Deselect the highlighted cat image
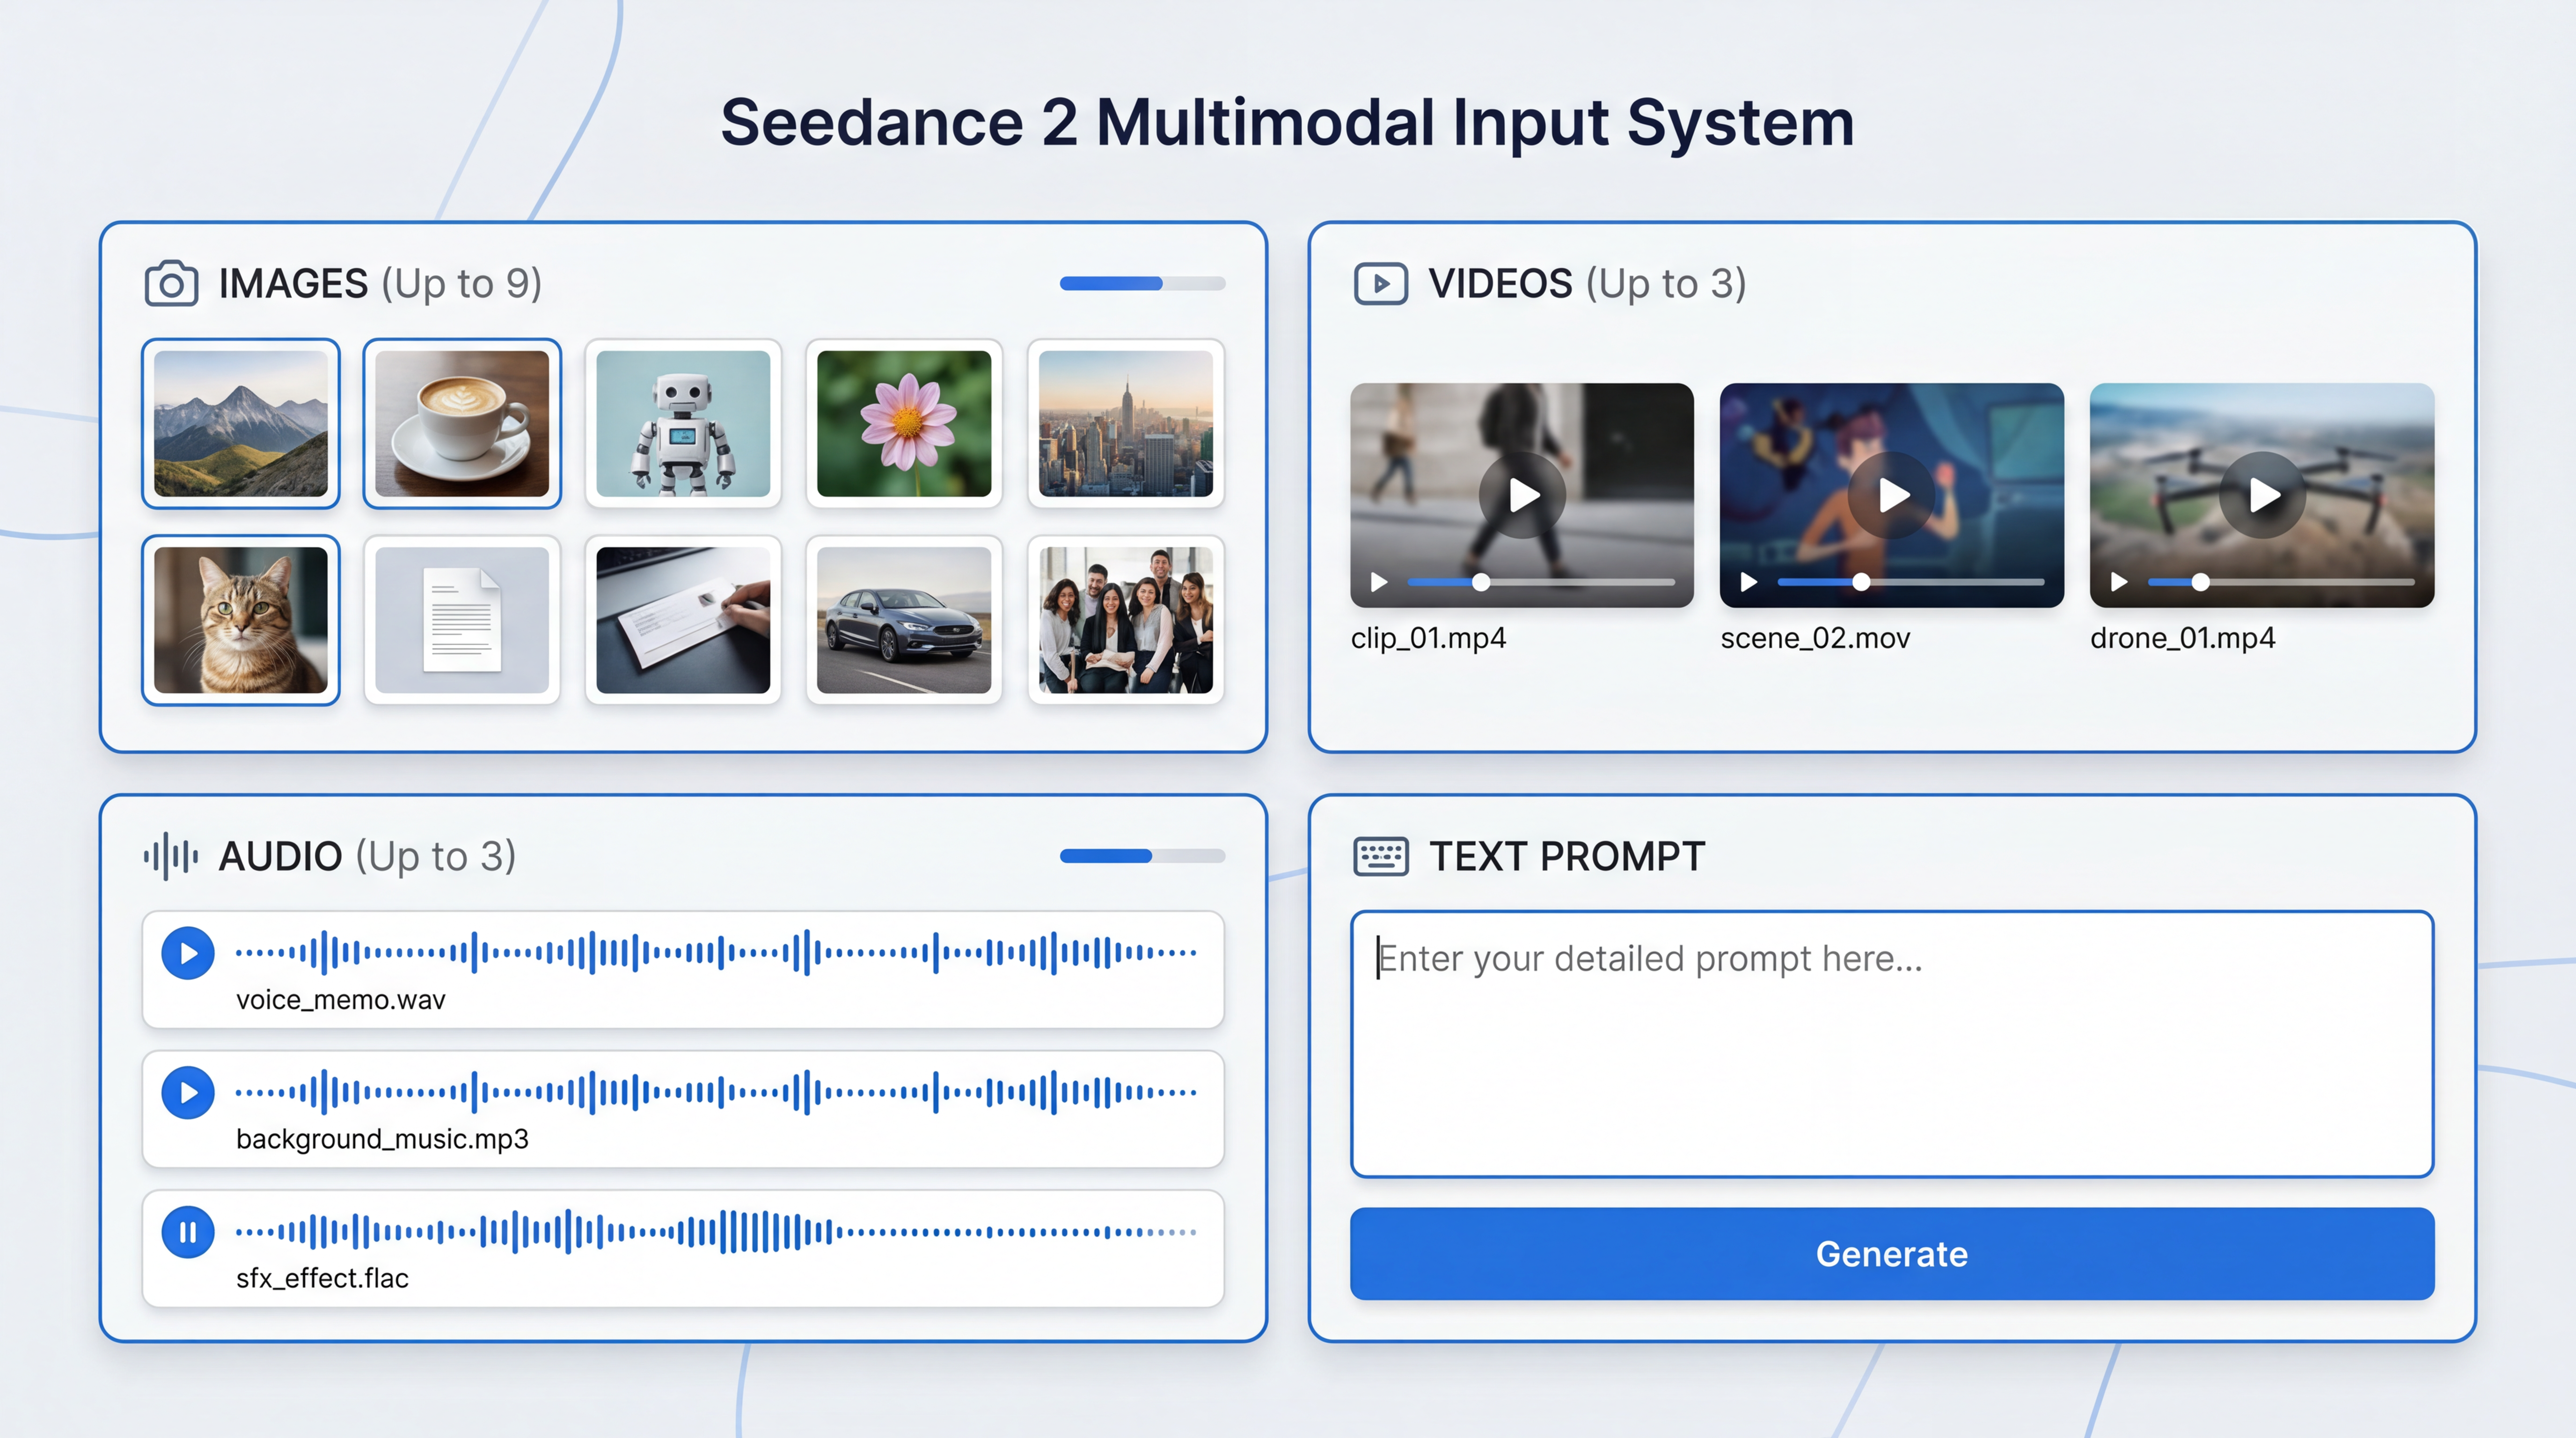The width and height of the screenshot is (2576, 1438). 241,620
